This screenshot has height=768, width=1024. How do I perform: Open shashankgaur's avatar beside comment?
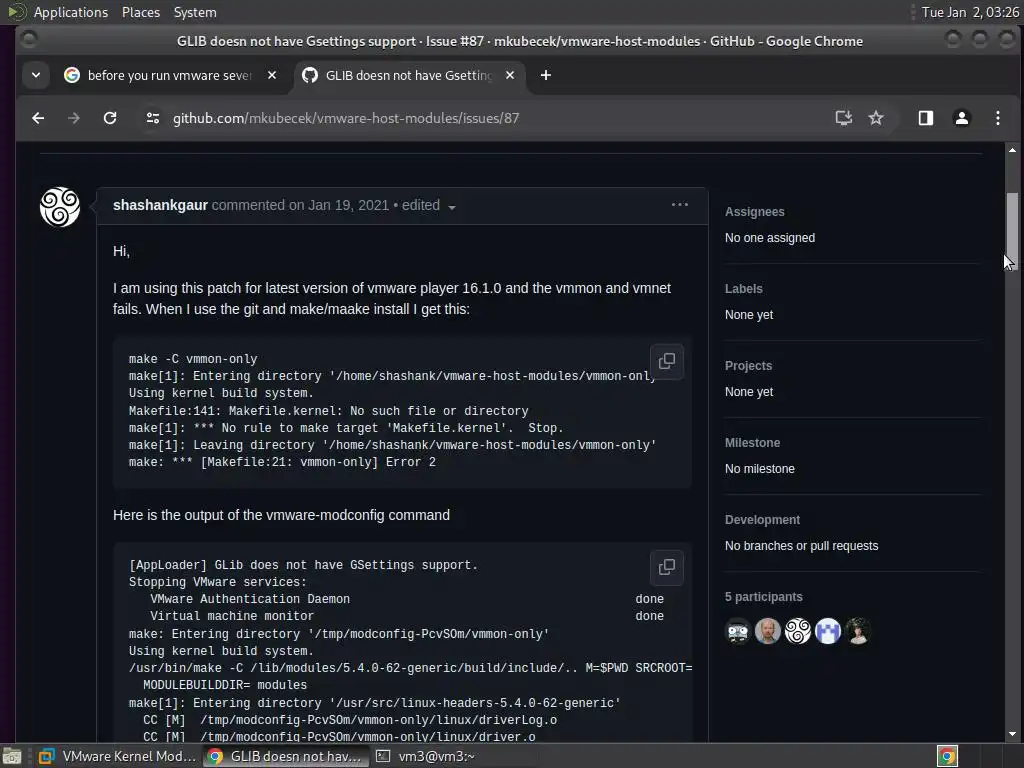click(60, 207)
